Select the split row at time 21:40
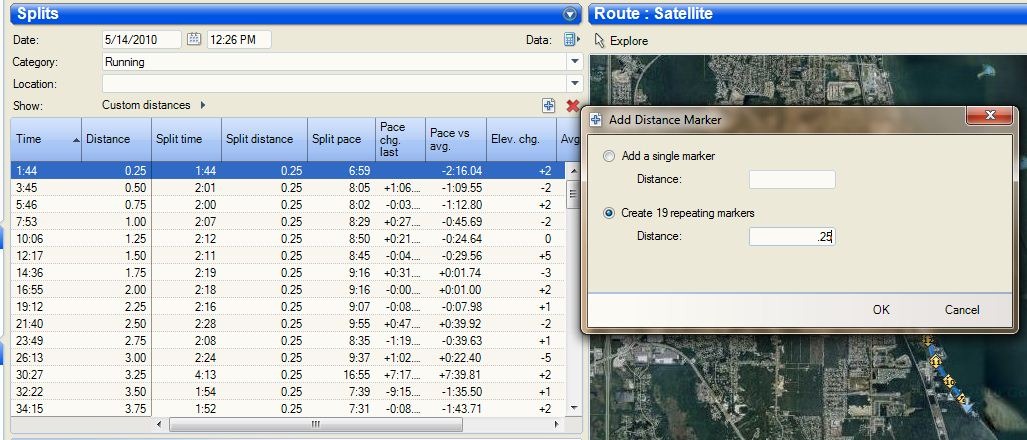This screenshot has width=1027, height=440. click(x=288, y=324)
